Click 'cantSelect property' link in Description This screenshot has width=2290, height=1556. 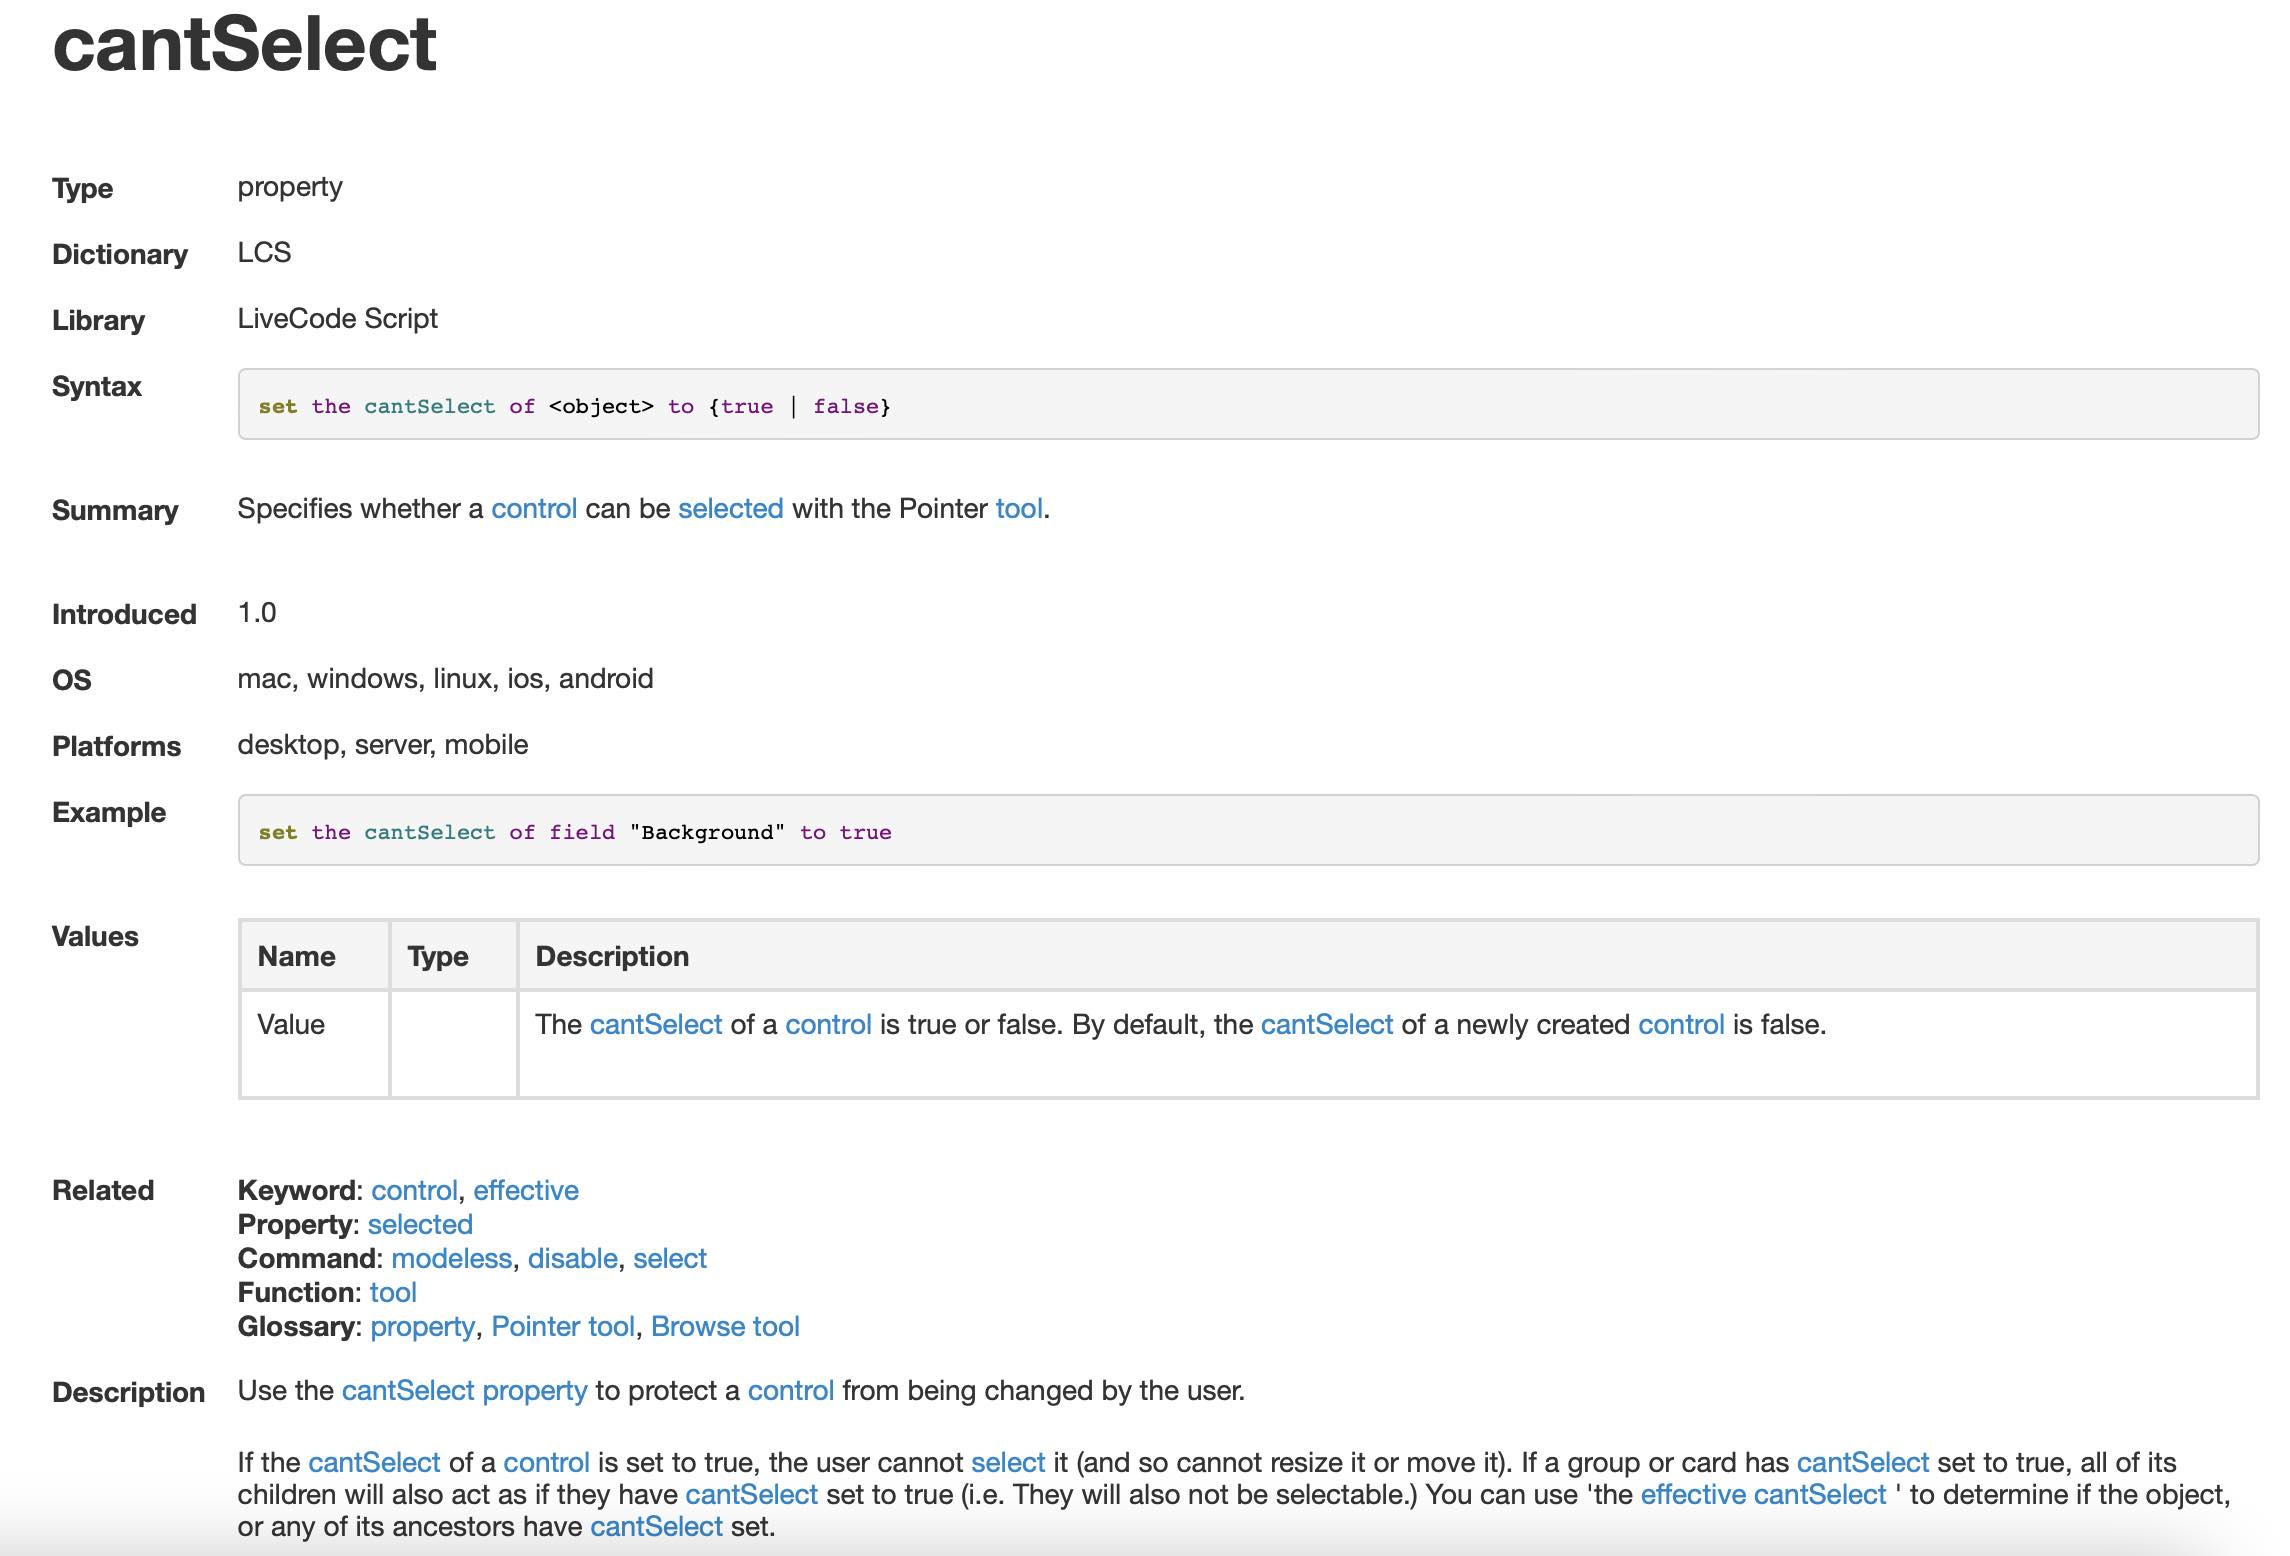click(x=464, y=1391)
